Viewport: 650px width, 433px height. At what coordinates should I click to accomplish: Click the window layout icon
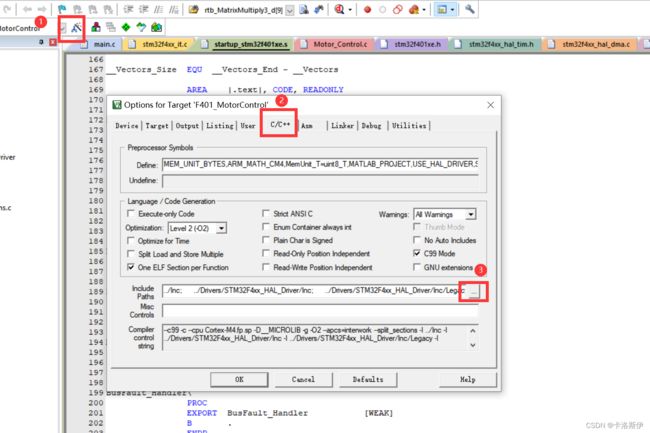[x=442, y=10]
